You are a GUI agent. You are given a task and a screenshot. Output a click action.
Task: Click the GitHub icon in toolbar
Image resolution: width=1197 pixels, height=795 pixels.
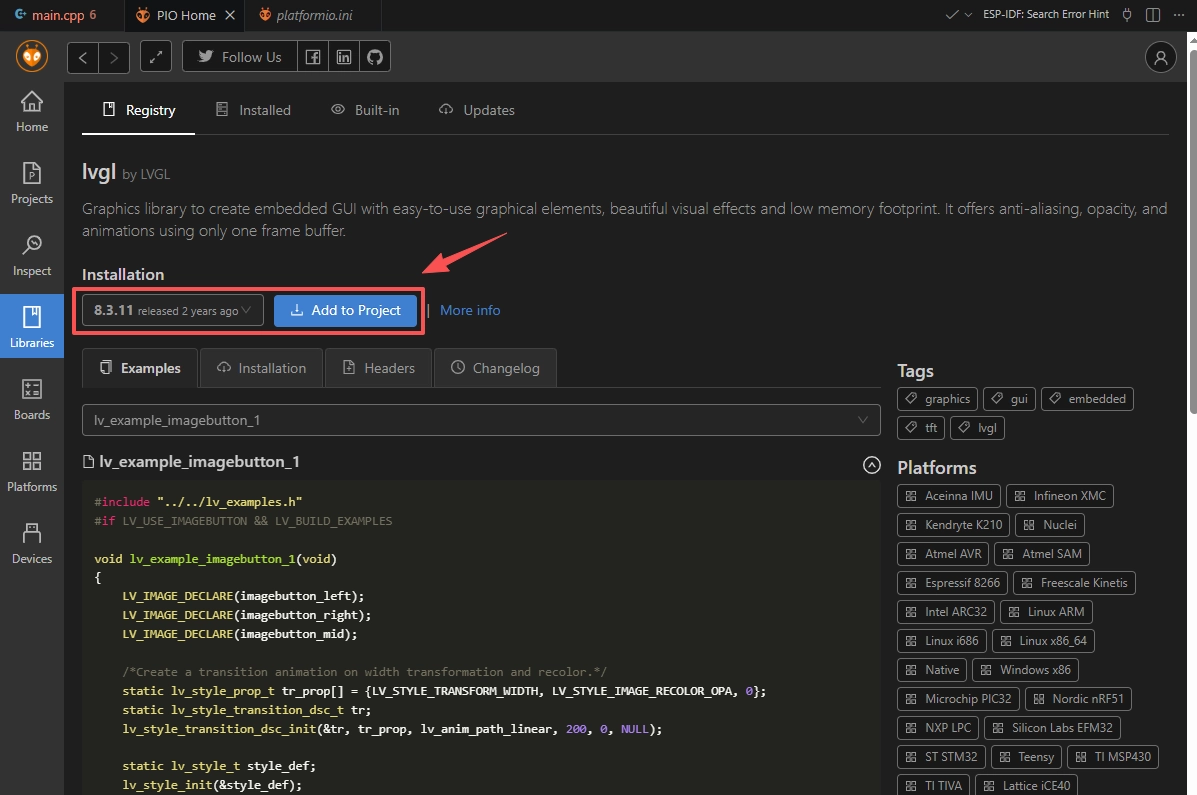coord(375,57)
